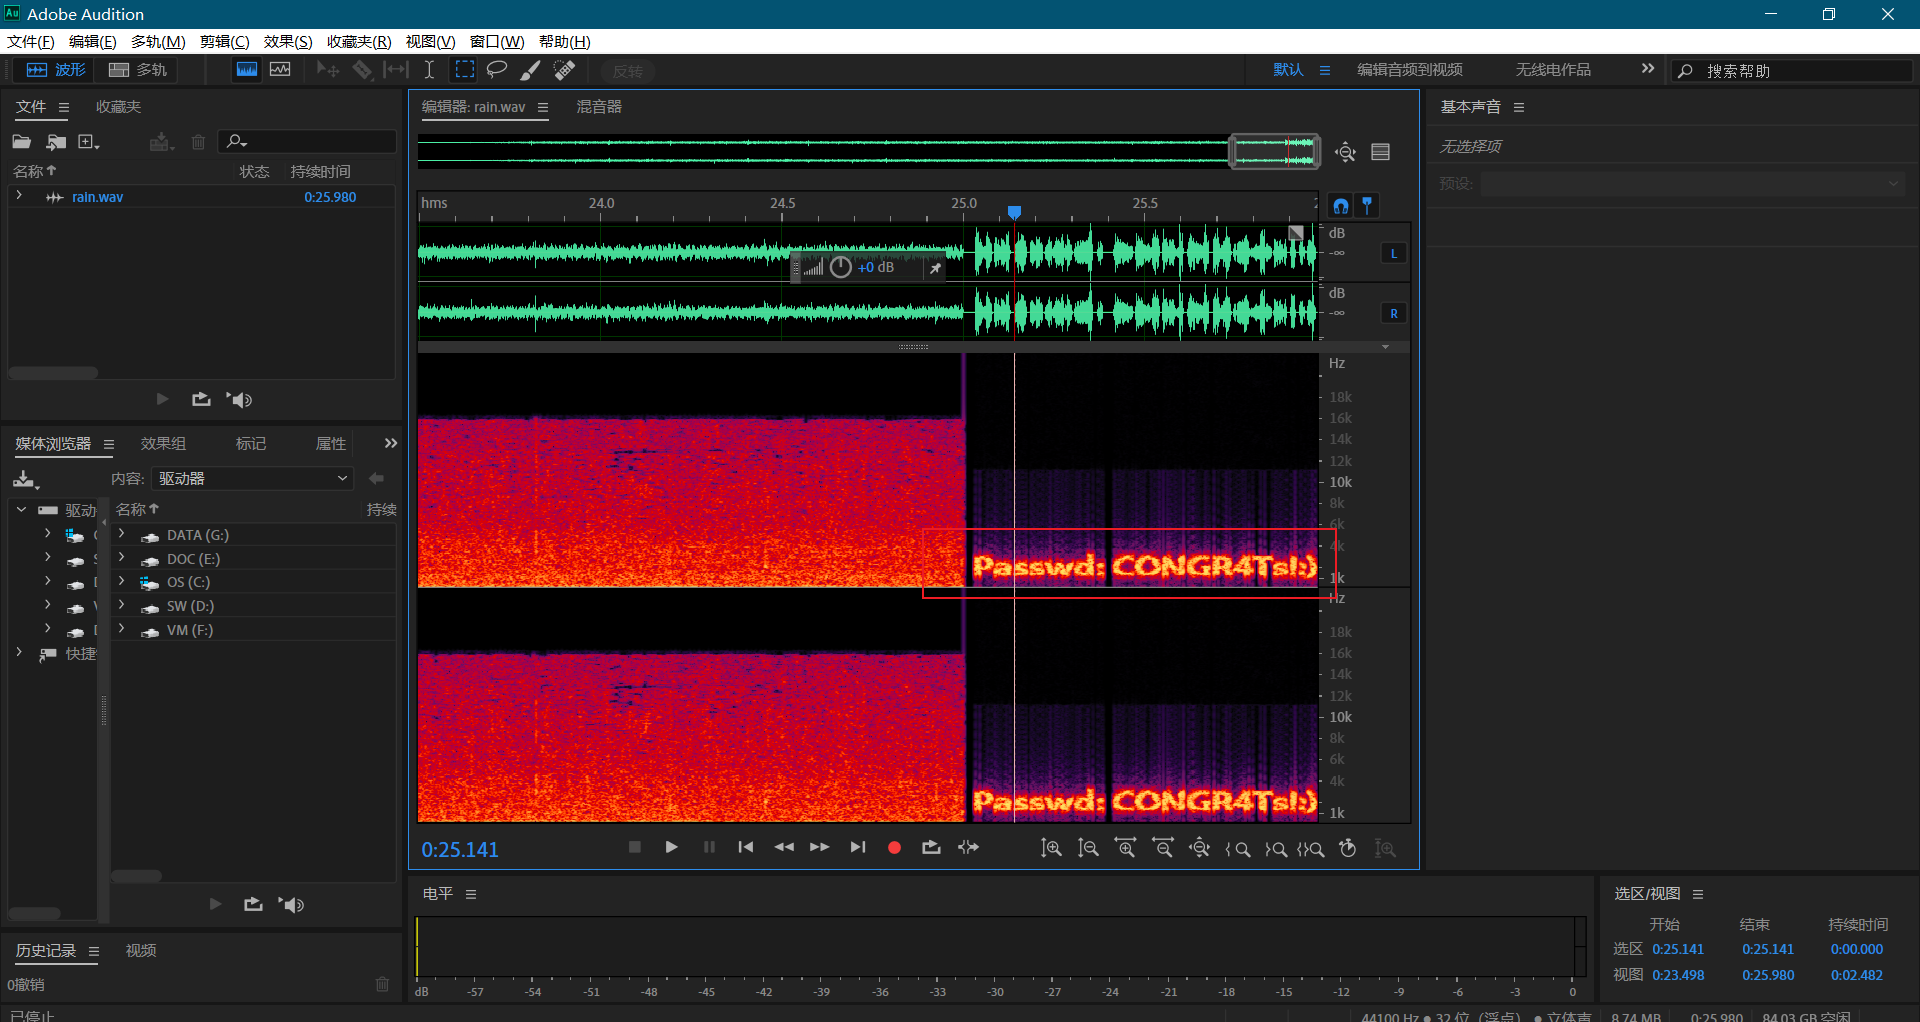Open the 基本声音 panel menu

pyautogui.click(x=1519, y=107)
